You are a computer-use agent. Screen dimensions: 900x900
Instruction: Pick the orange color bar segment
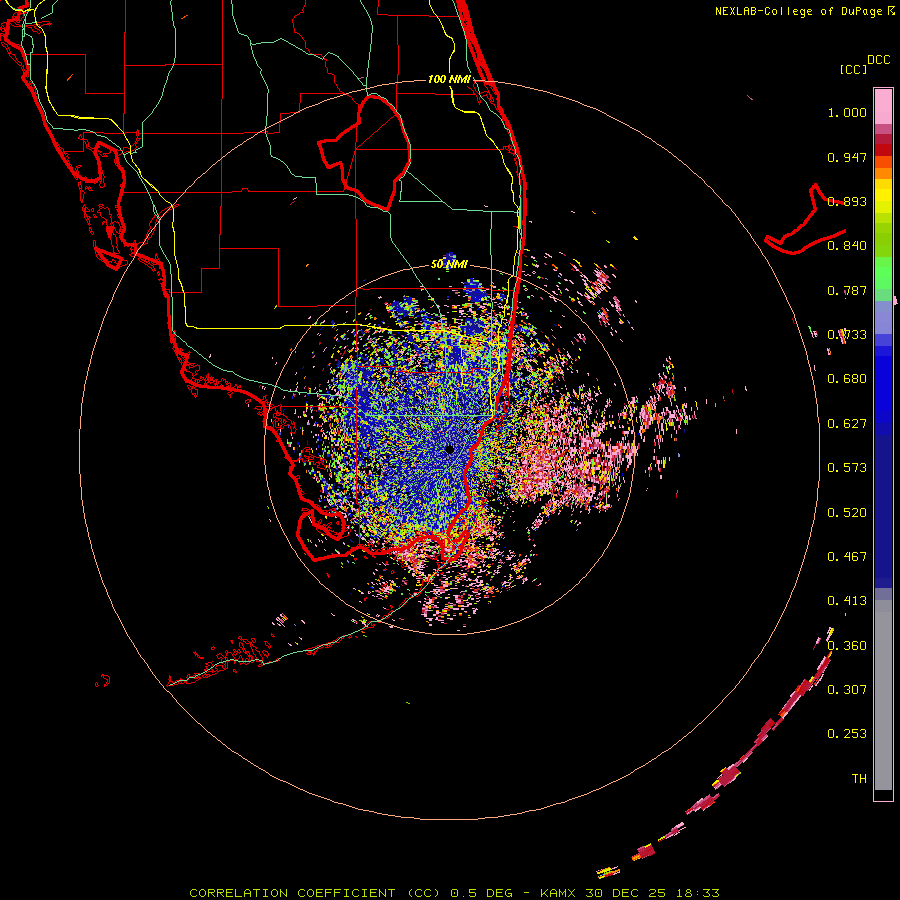pyautogui.click(x=883, y=173)
